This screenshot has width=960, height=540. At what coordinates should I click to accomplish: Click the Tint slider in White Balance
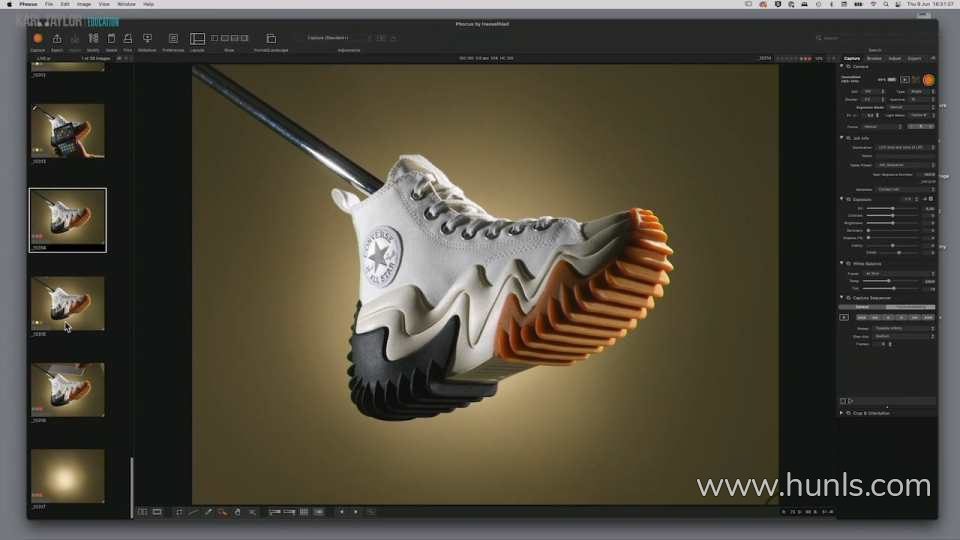[x=893, y=288]
